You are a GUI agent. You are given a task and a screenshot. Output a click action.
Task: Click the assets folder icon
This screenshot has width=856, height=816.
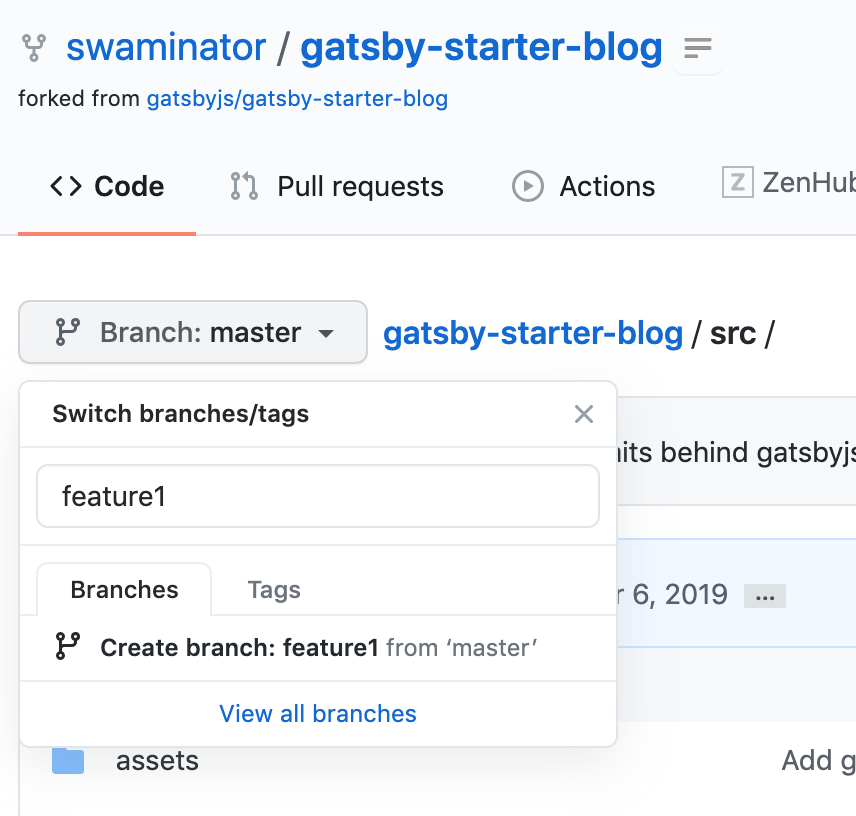click(68, 761)
